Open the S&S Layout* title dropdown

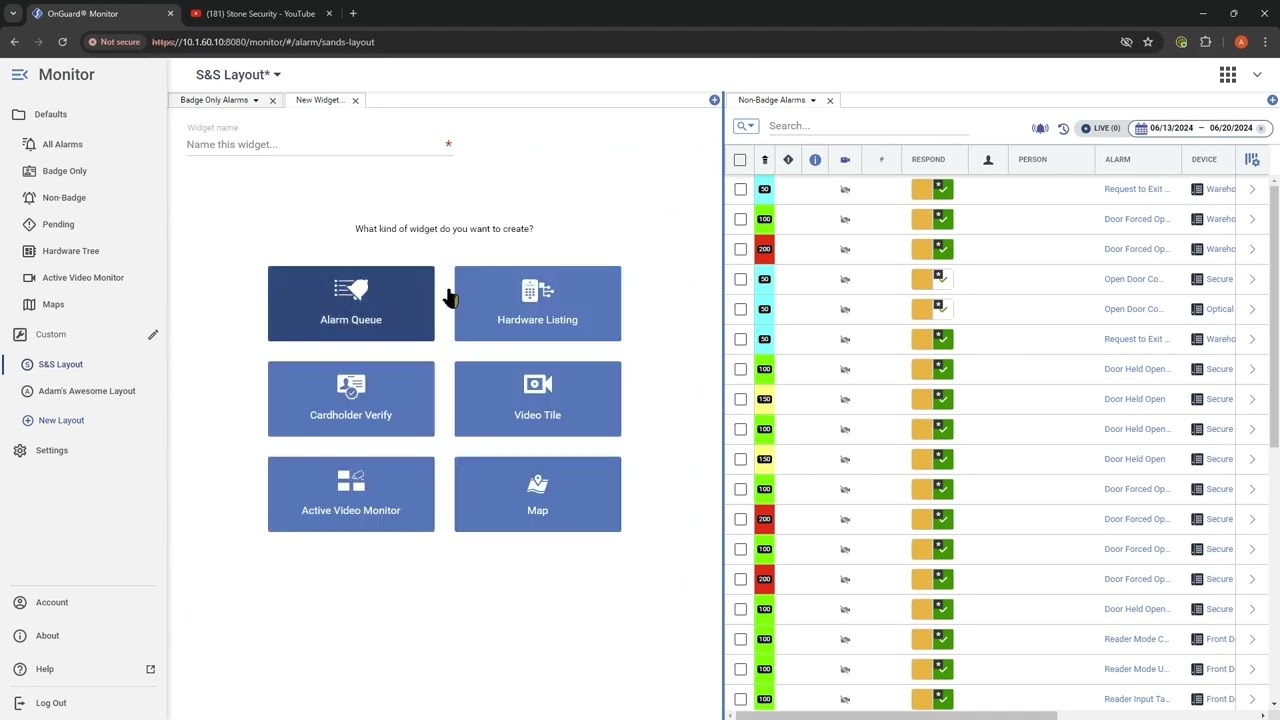[238, 75]
